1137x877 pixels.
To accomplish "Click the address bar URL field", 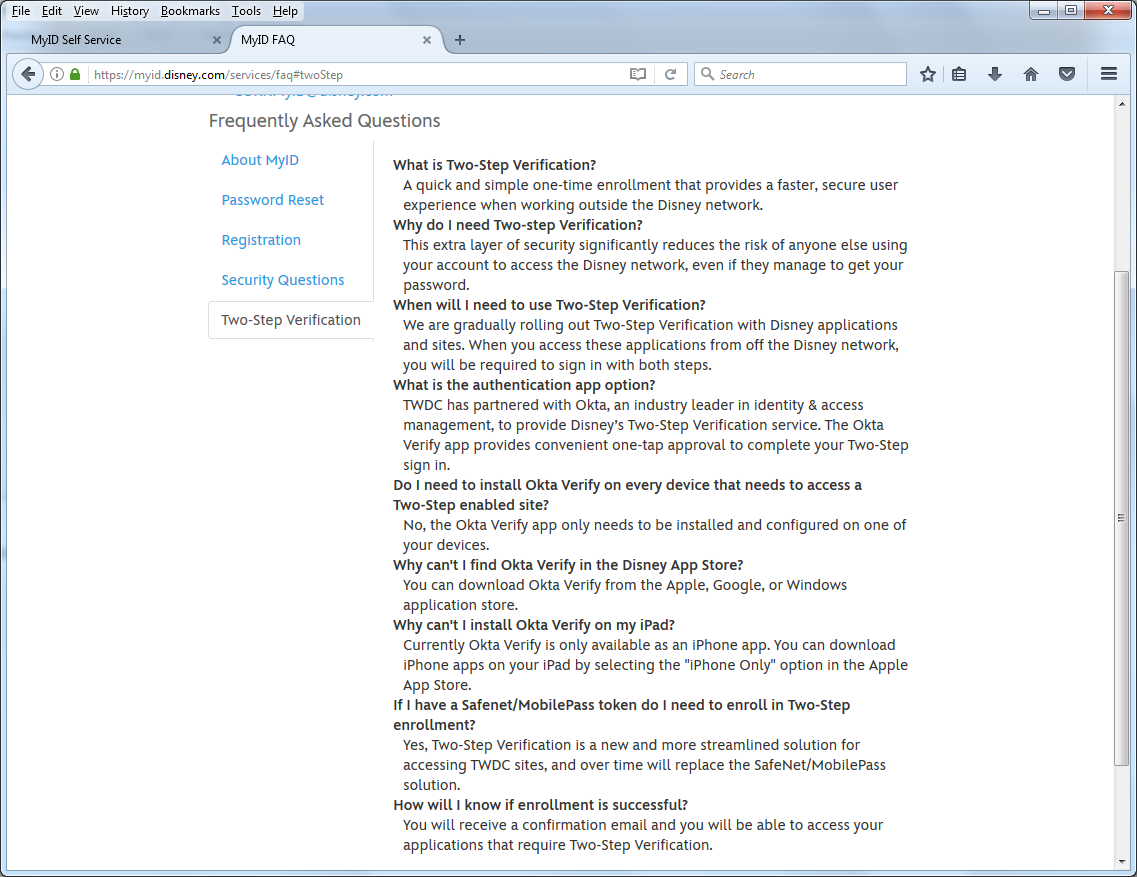I will point(355,75).
